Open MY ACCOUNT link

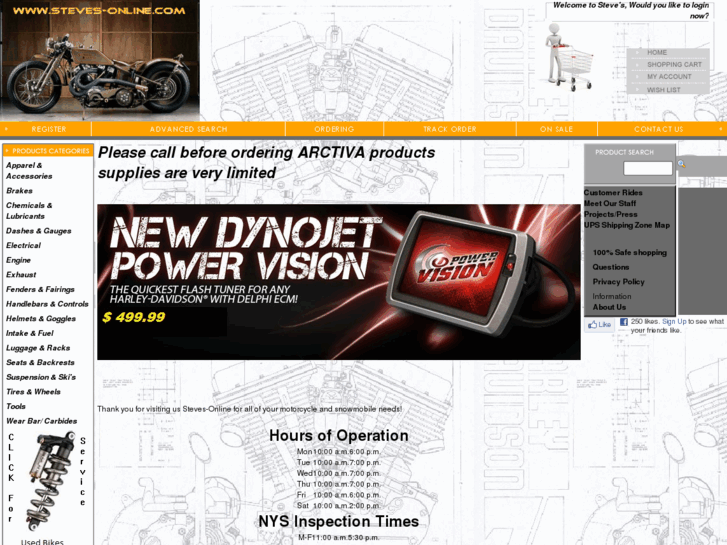tap(669, 77)
